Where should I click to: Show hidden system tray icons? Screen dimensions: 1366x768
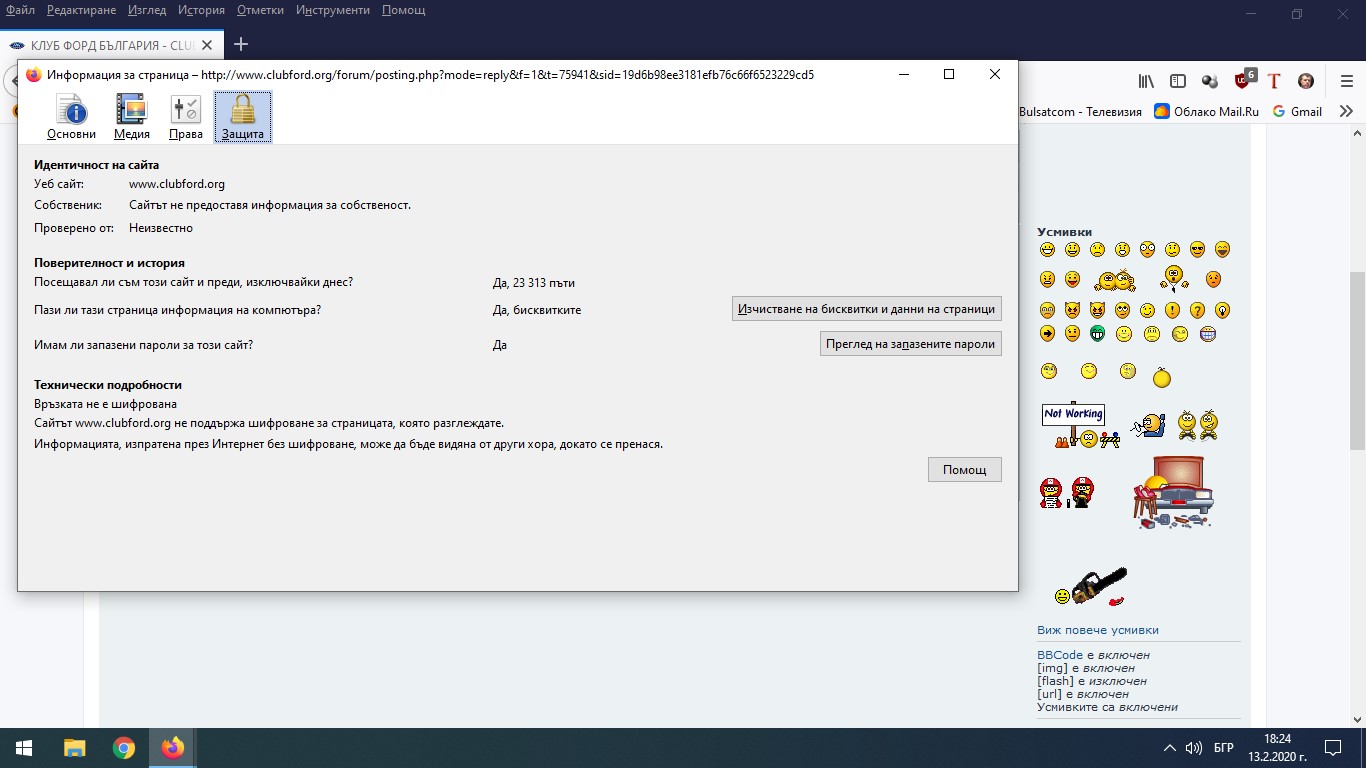[x=1169, y=748]
